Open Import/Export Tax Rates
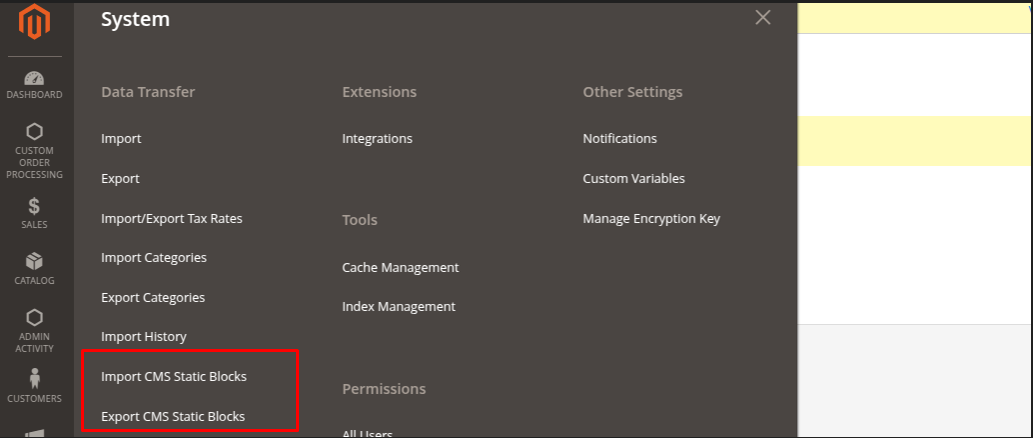Screen dimensions: 1033x438 171,218
